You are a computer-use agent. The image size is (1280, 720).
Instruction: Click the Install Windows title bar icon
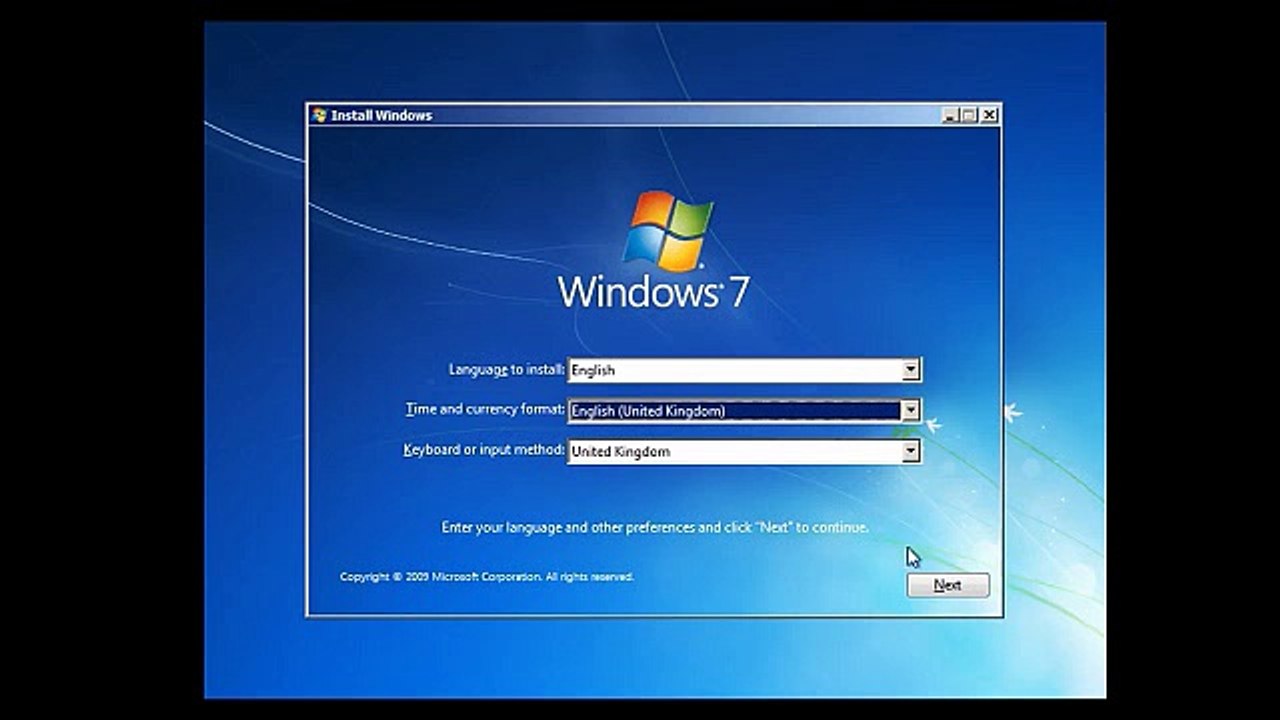pyautogui.click(x=319, y=115)
